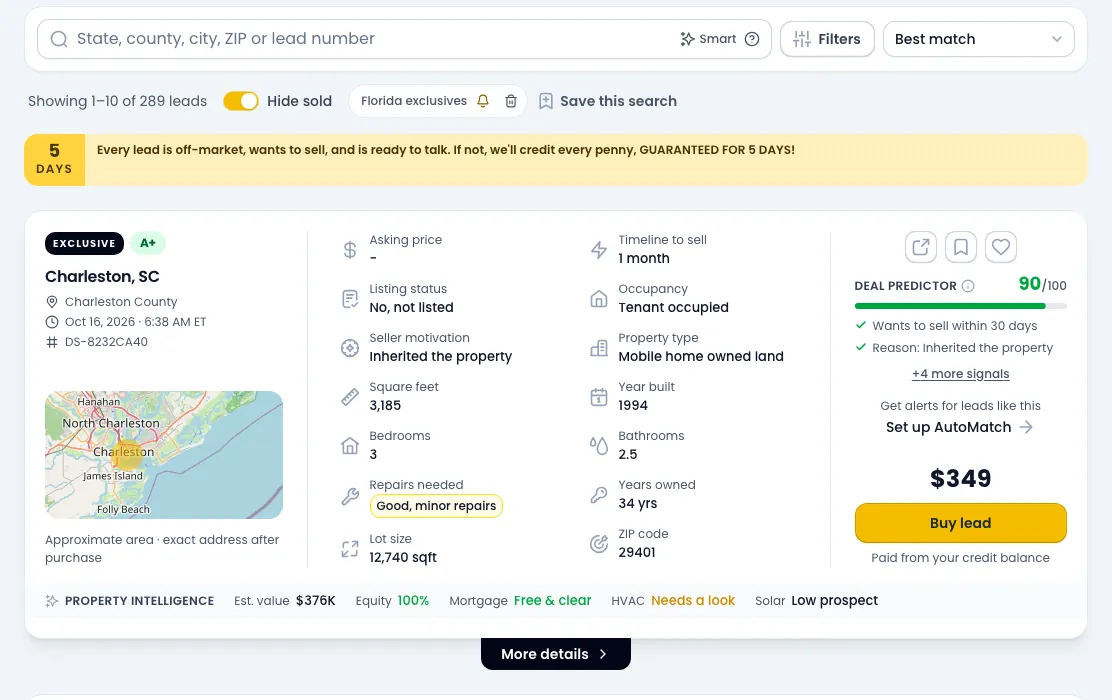Click the Property type building icon
The width and height of the screenshot is (1112, 700).
pyautogui.click(x=599, y=348)
